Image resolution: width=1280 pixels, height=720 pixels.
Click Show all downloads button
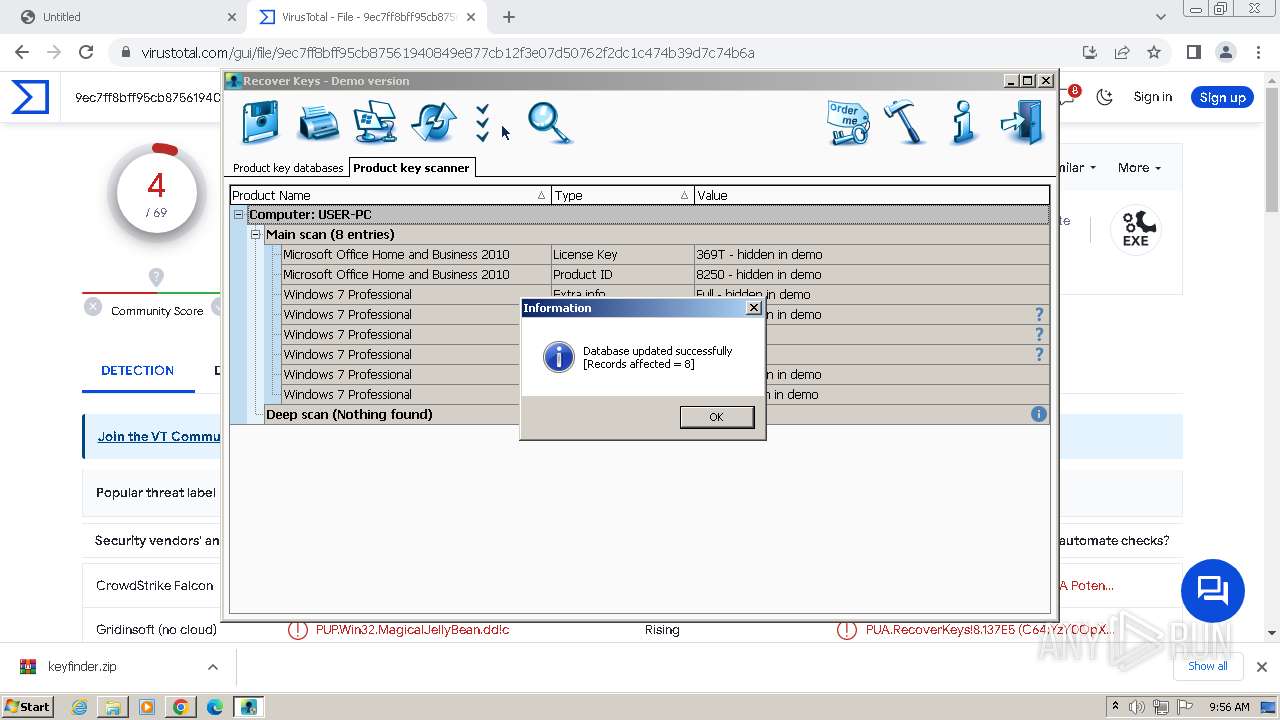pyautogui.click(x=1208, y=666)
